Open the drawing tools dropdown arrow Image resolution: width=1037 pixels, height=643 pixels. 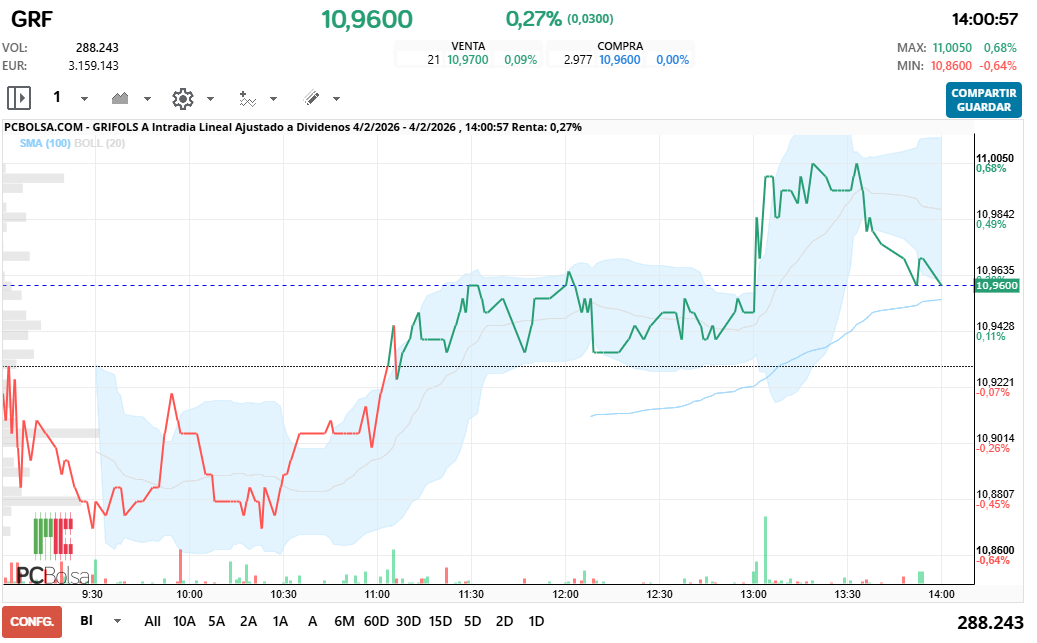(336, 99)
